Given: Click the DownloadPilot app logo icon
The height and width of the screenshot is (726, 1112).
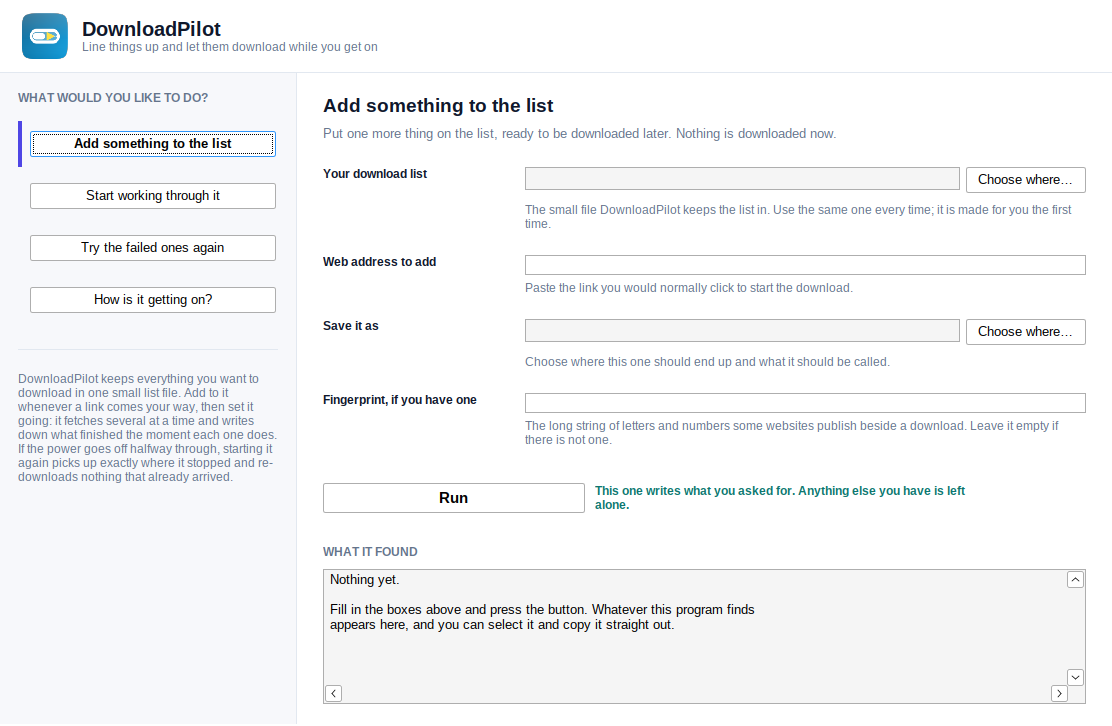Looking at the screenshot, I should pyautogui.click(x=45, y=36).
